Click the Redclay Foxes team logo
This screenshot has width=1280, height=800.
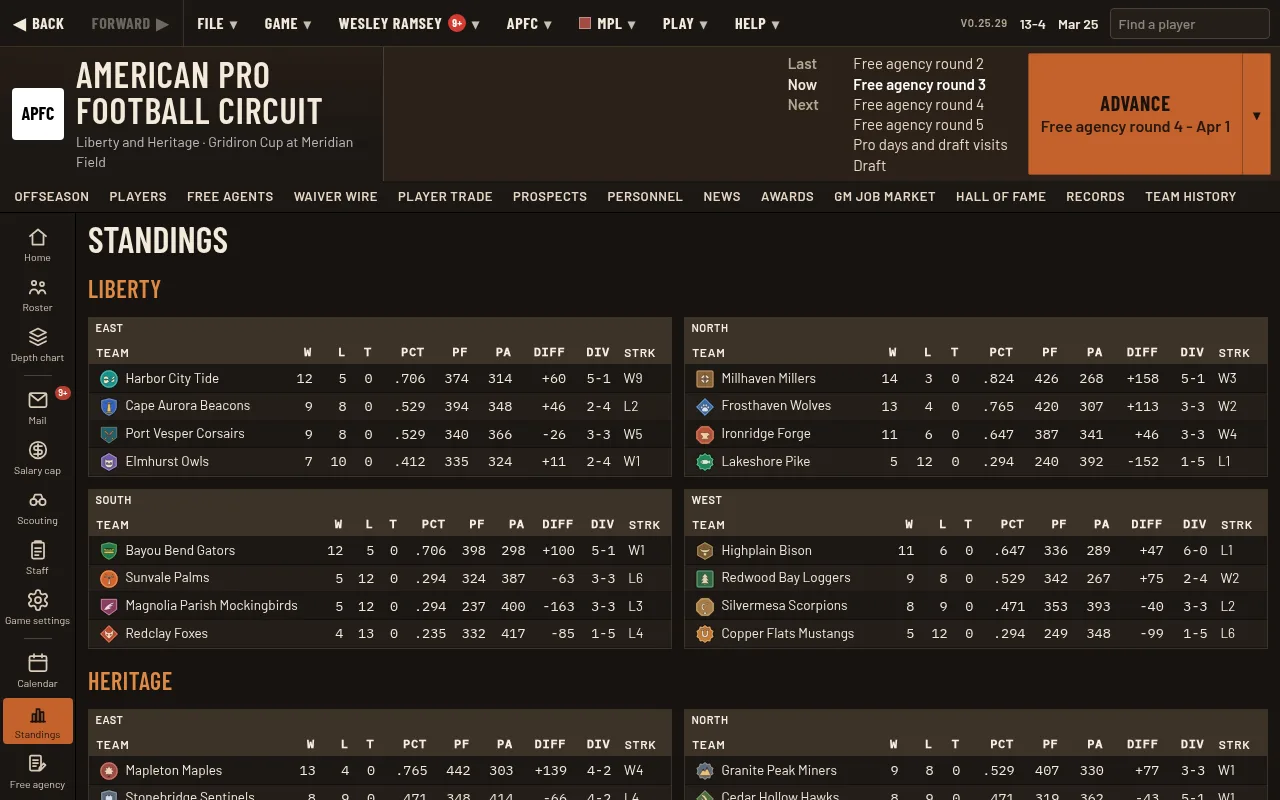pos(109,634)
